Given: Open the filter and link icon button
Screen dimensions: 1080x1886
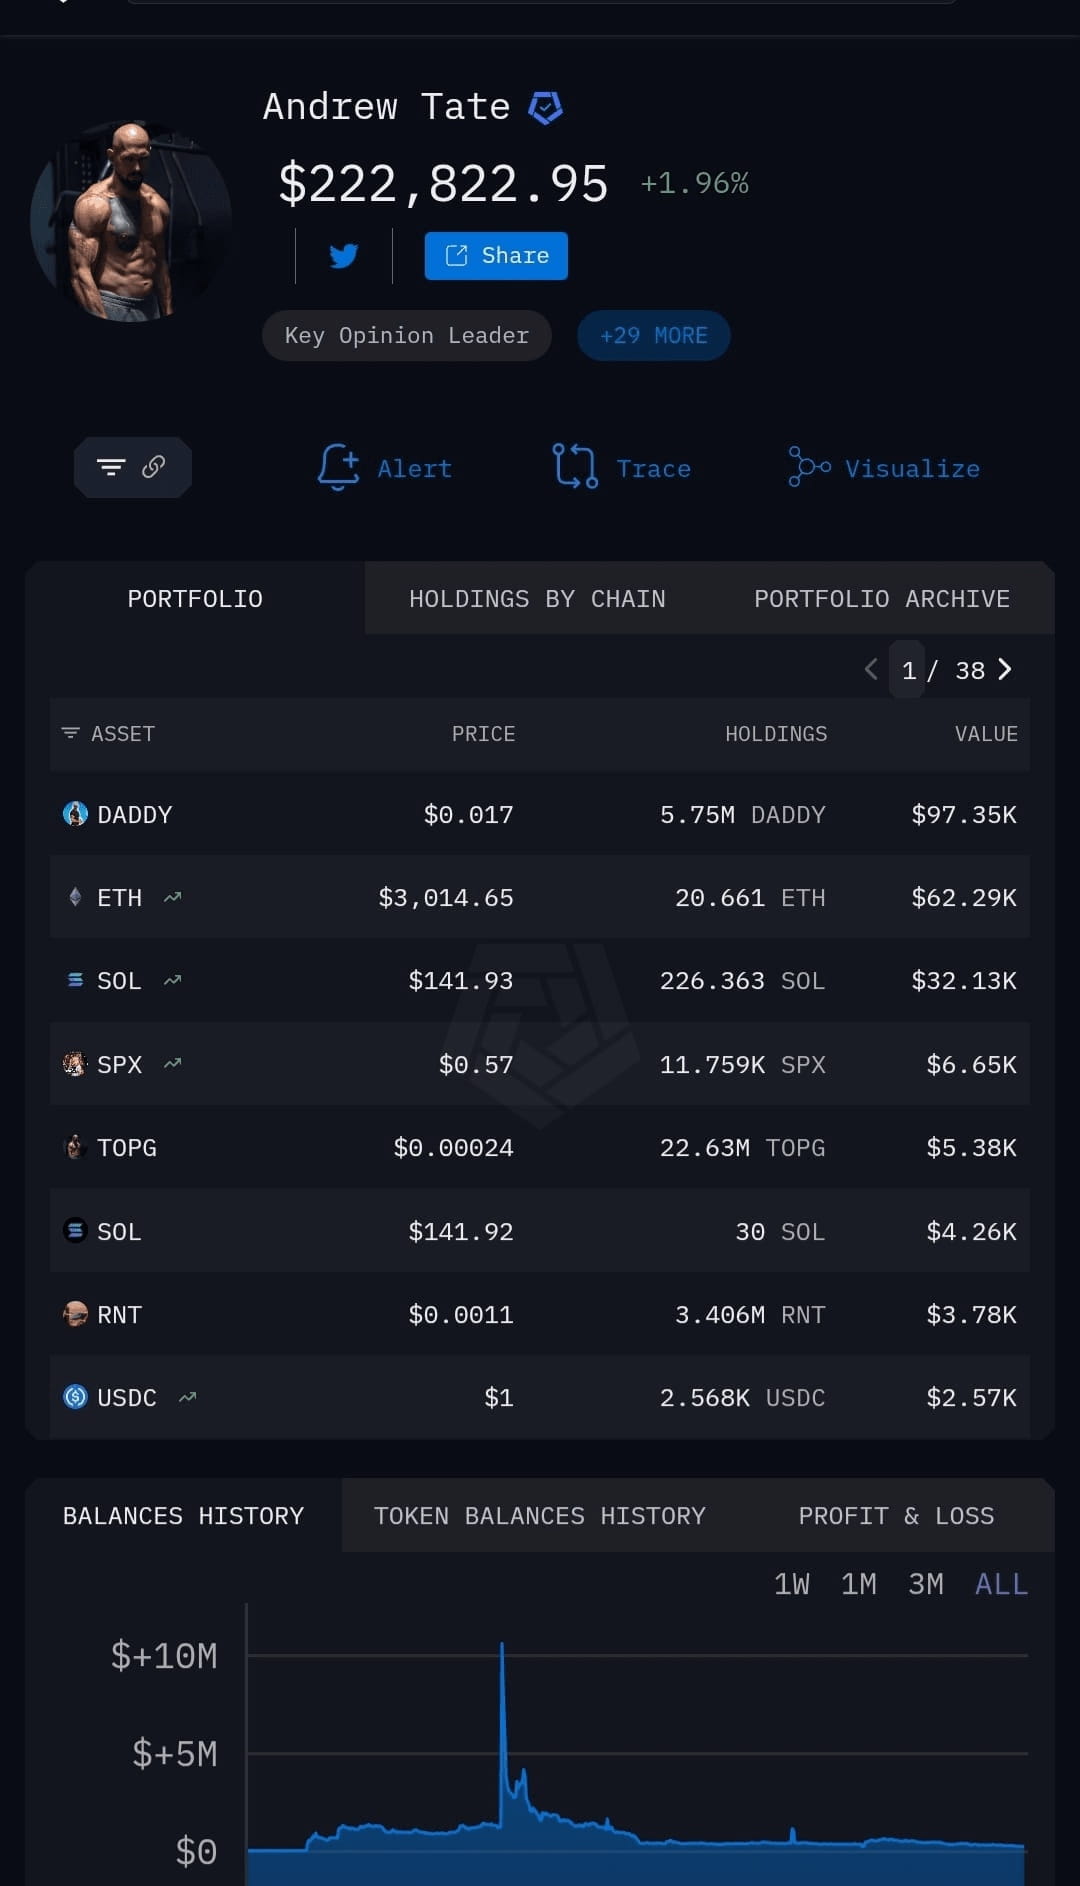Looking at the screenshot, I should click(x=132, y=467).
